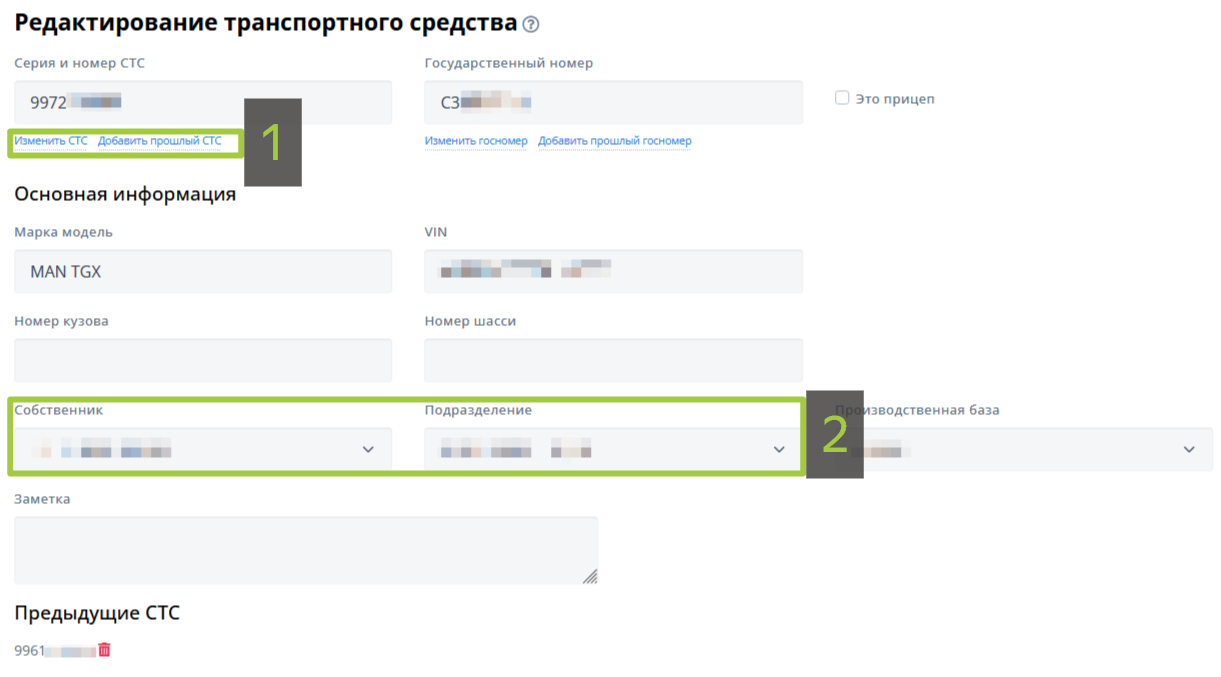Click 'Добавить прошлый СТС' link
The image size is (1221, 677).
point(160,141)
